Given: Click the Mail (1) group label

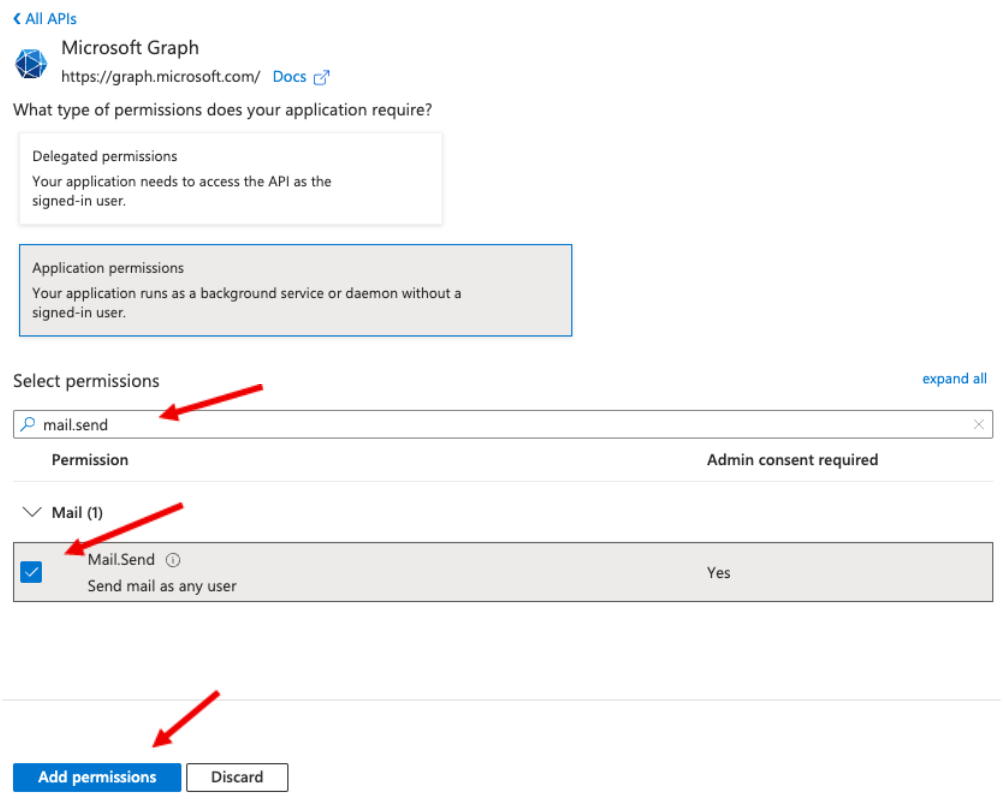Looking at the screenshot, I should (x=77, y=513).
